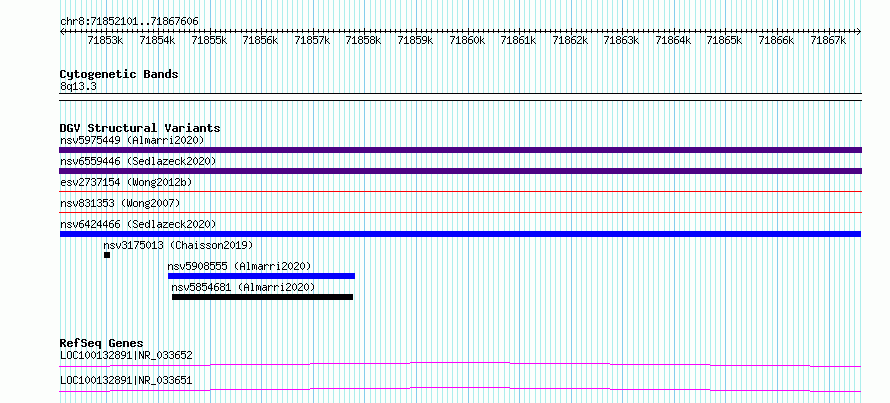Click the red line under nsv831353
This screenshot has height=403, width=890.
460,213
